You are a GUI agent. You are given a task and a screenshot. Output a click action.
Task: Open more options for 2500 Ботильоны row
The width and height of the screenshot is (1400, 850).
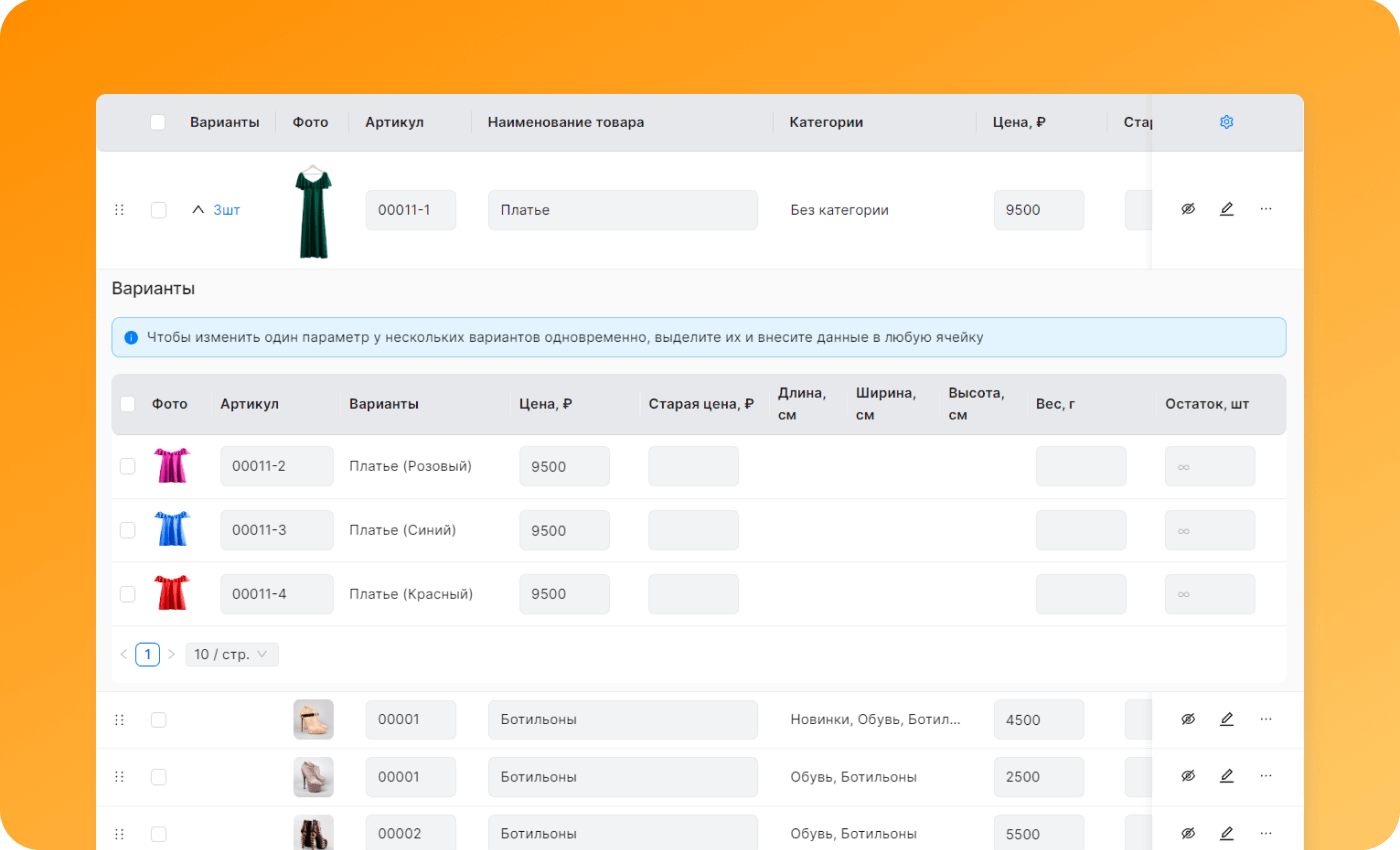tap(1265, 776)
